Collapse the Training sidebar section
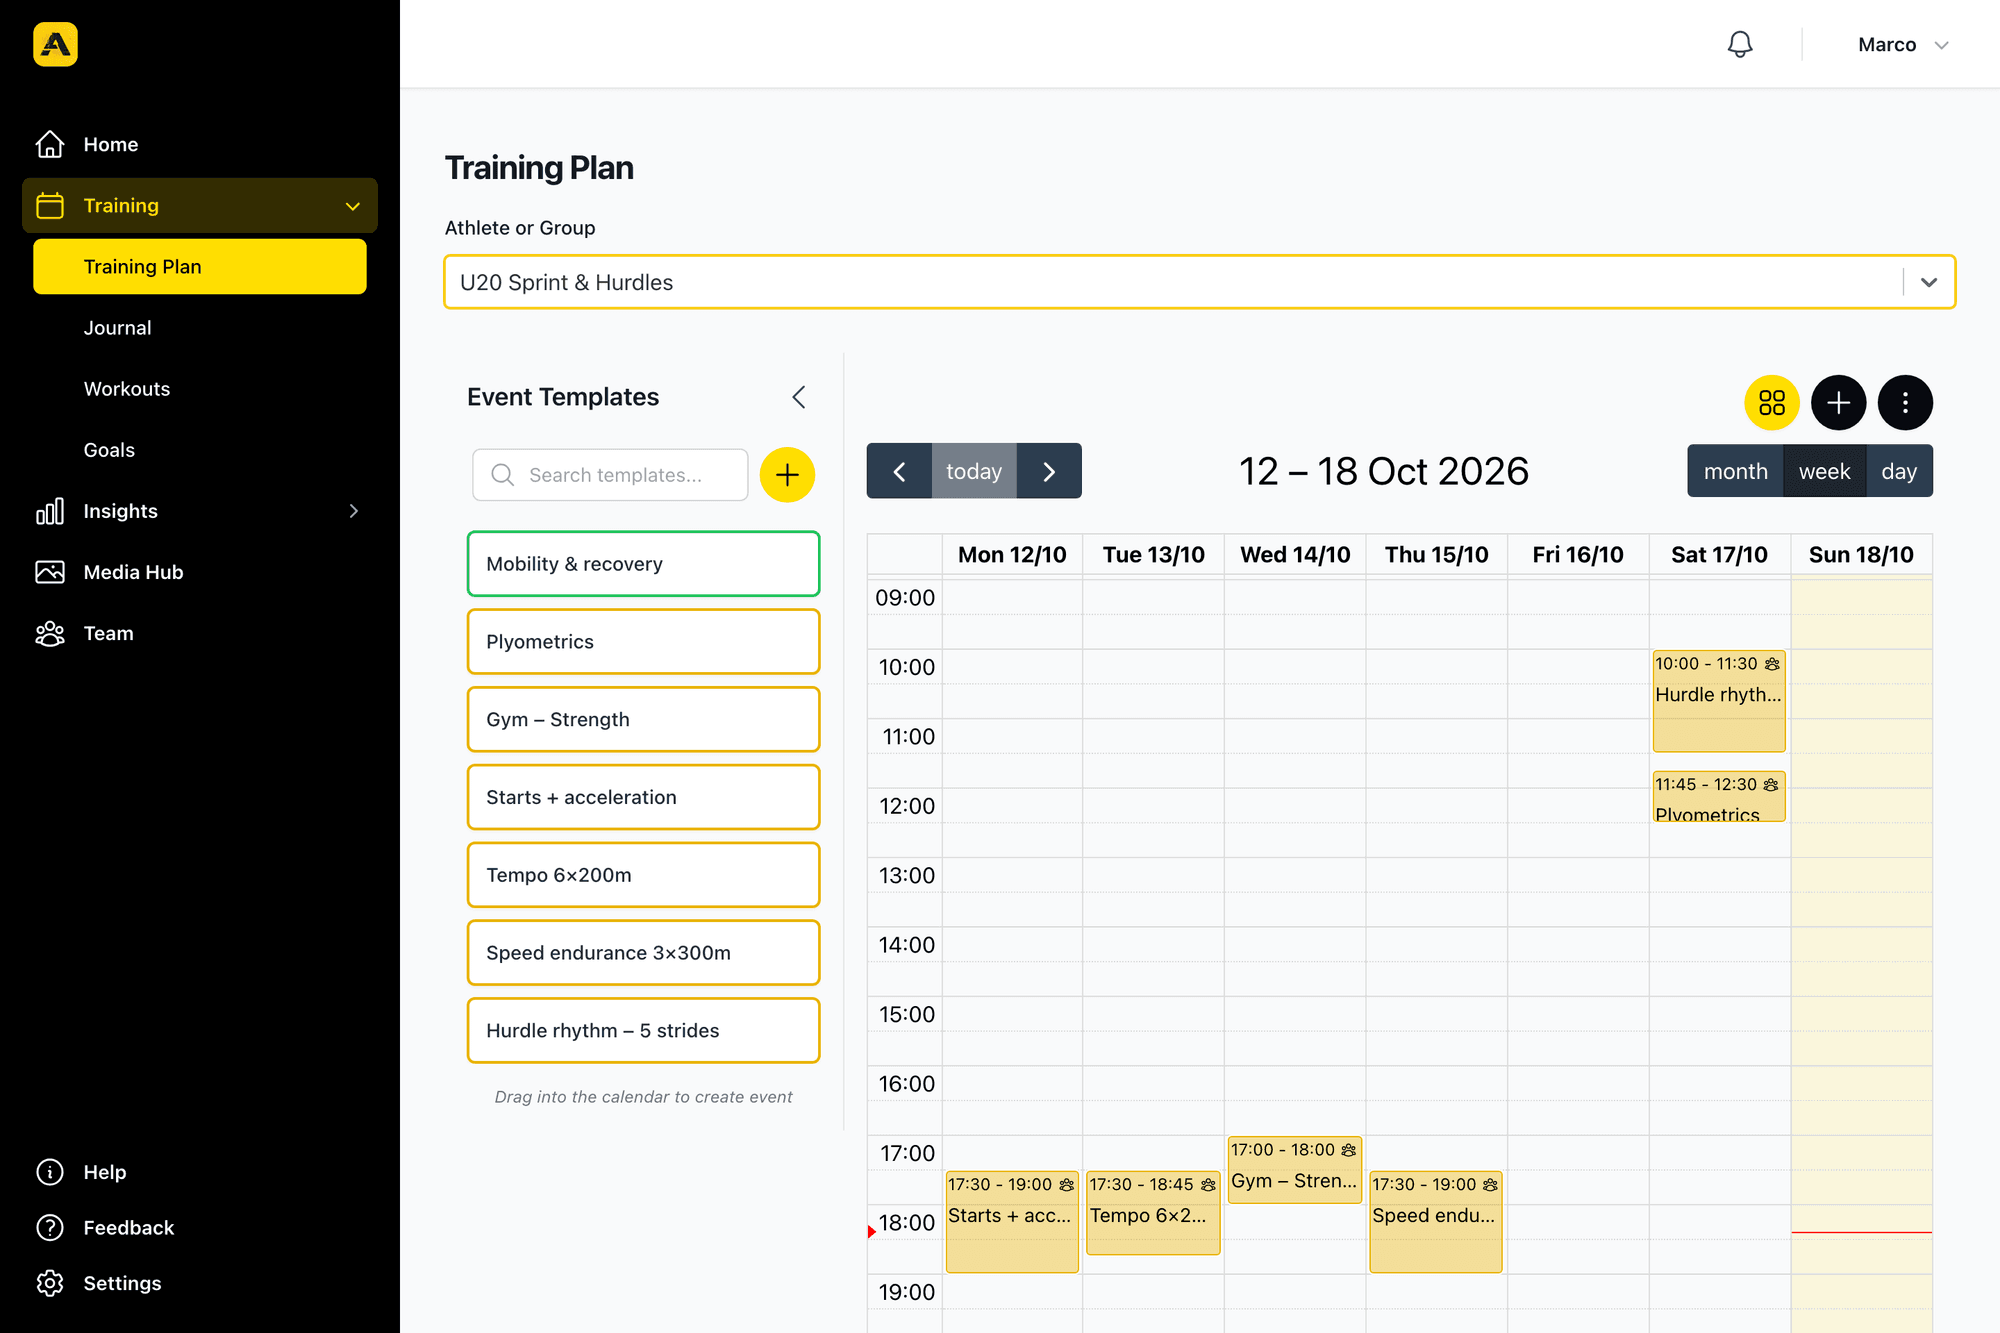 coord(200,205)
